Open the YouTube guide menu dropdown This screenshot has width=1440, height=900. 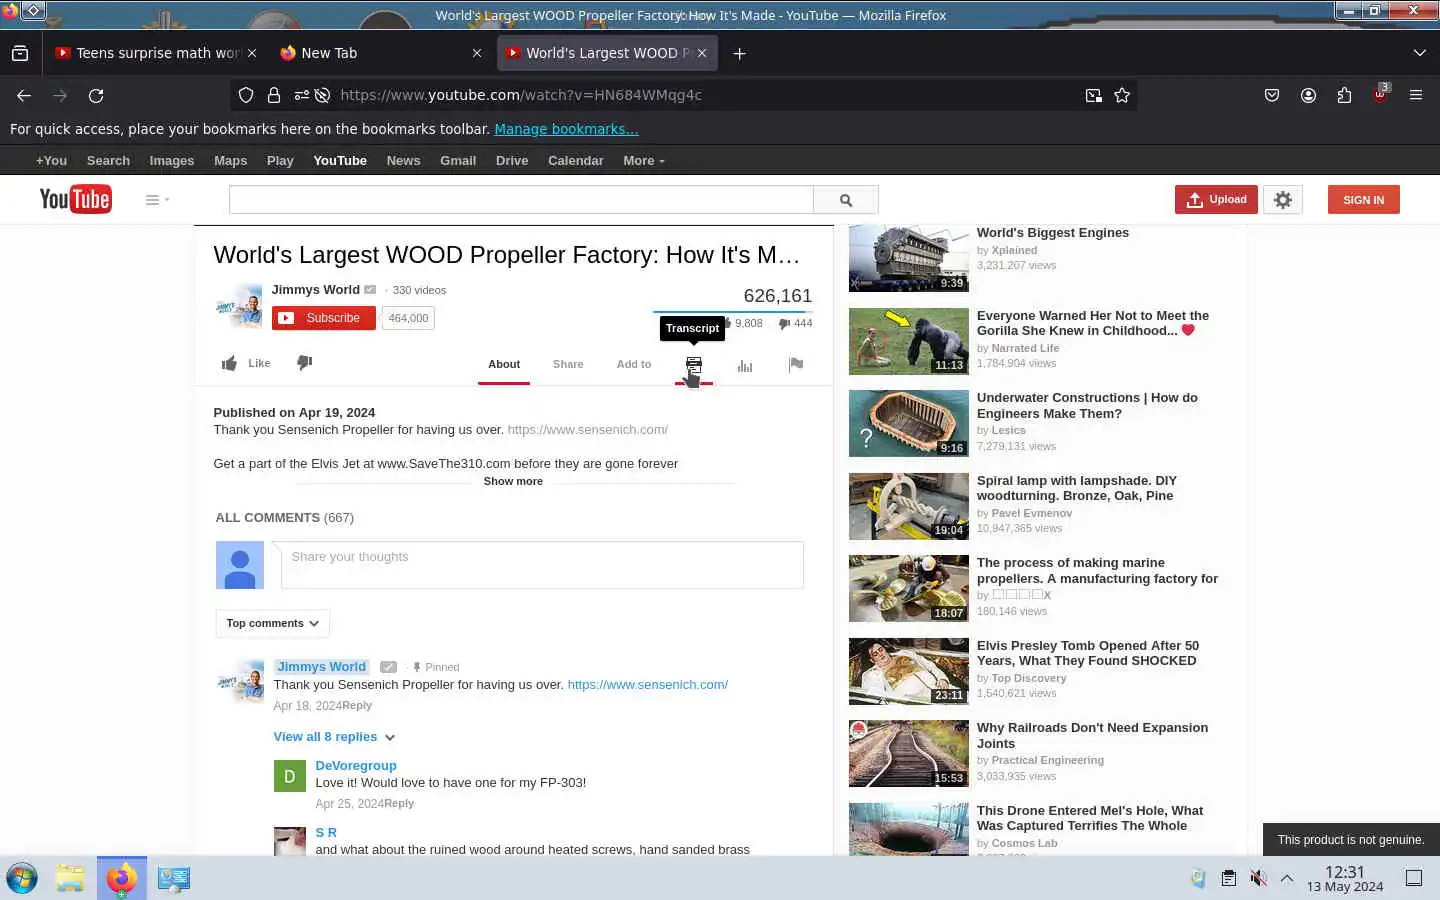157,200
